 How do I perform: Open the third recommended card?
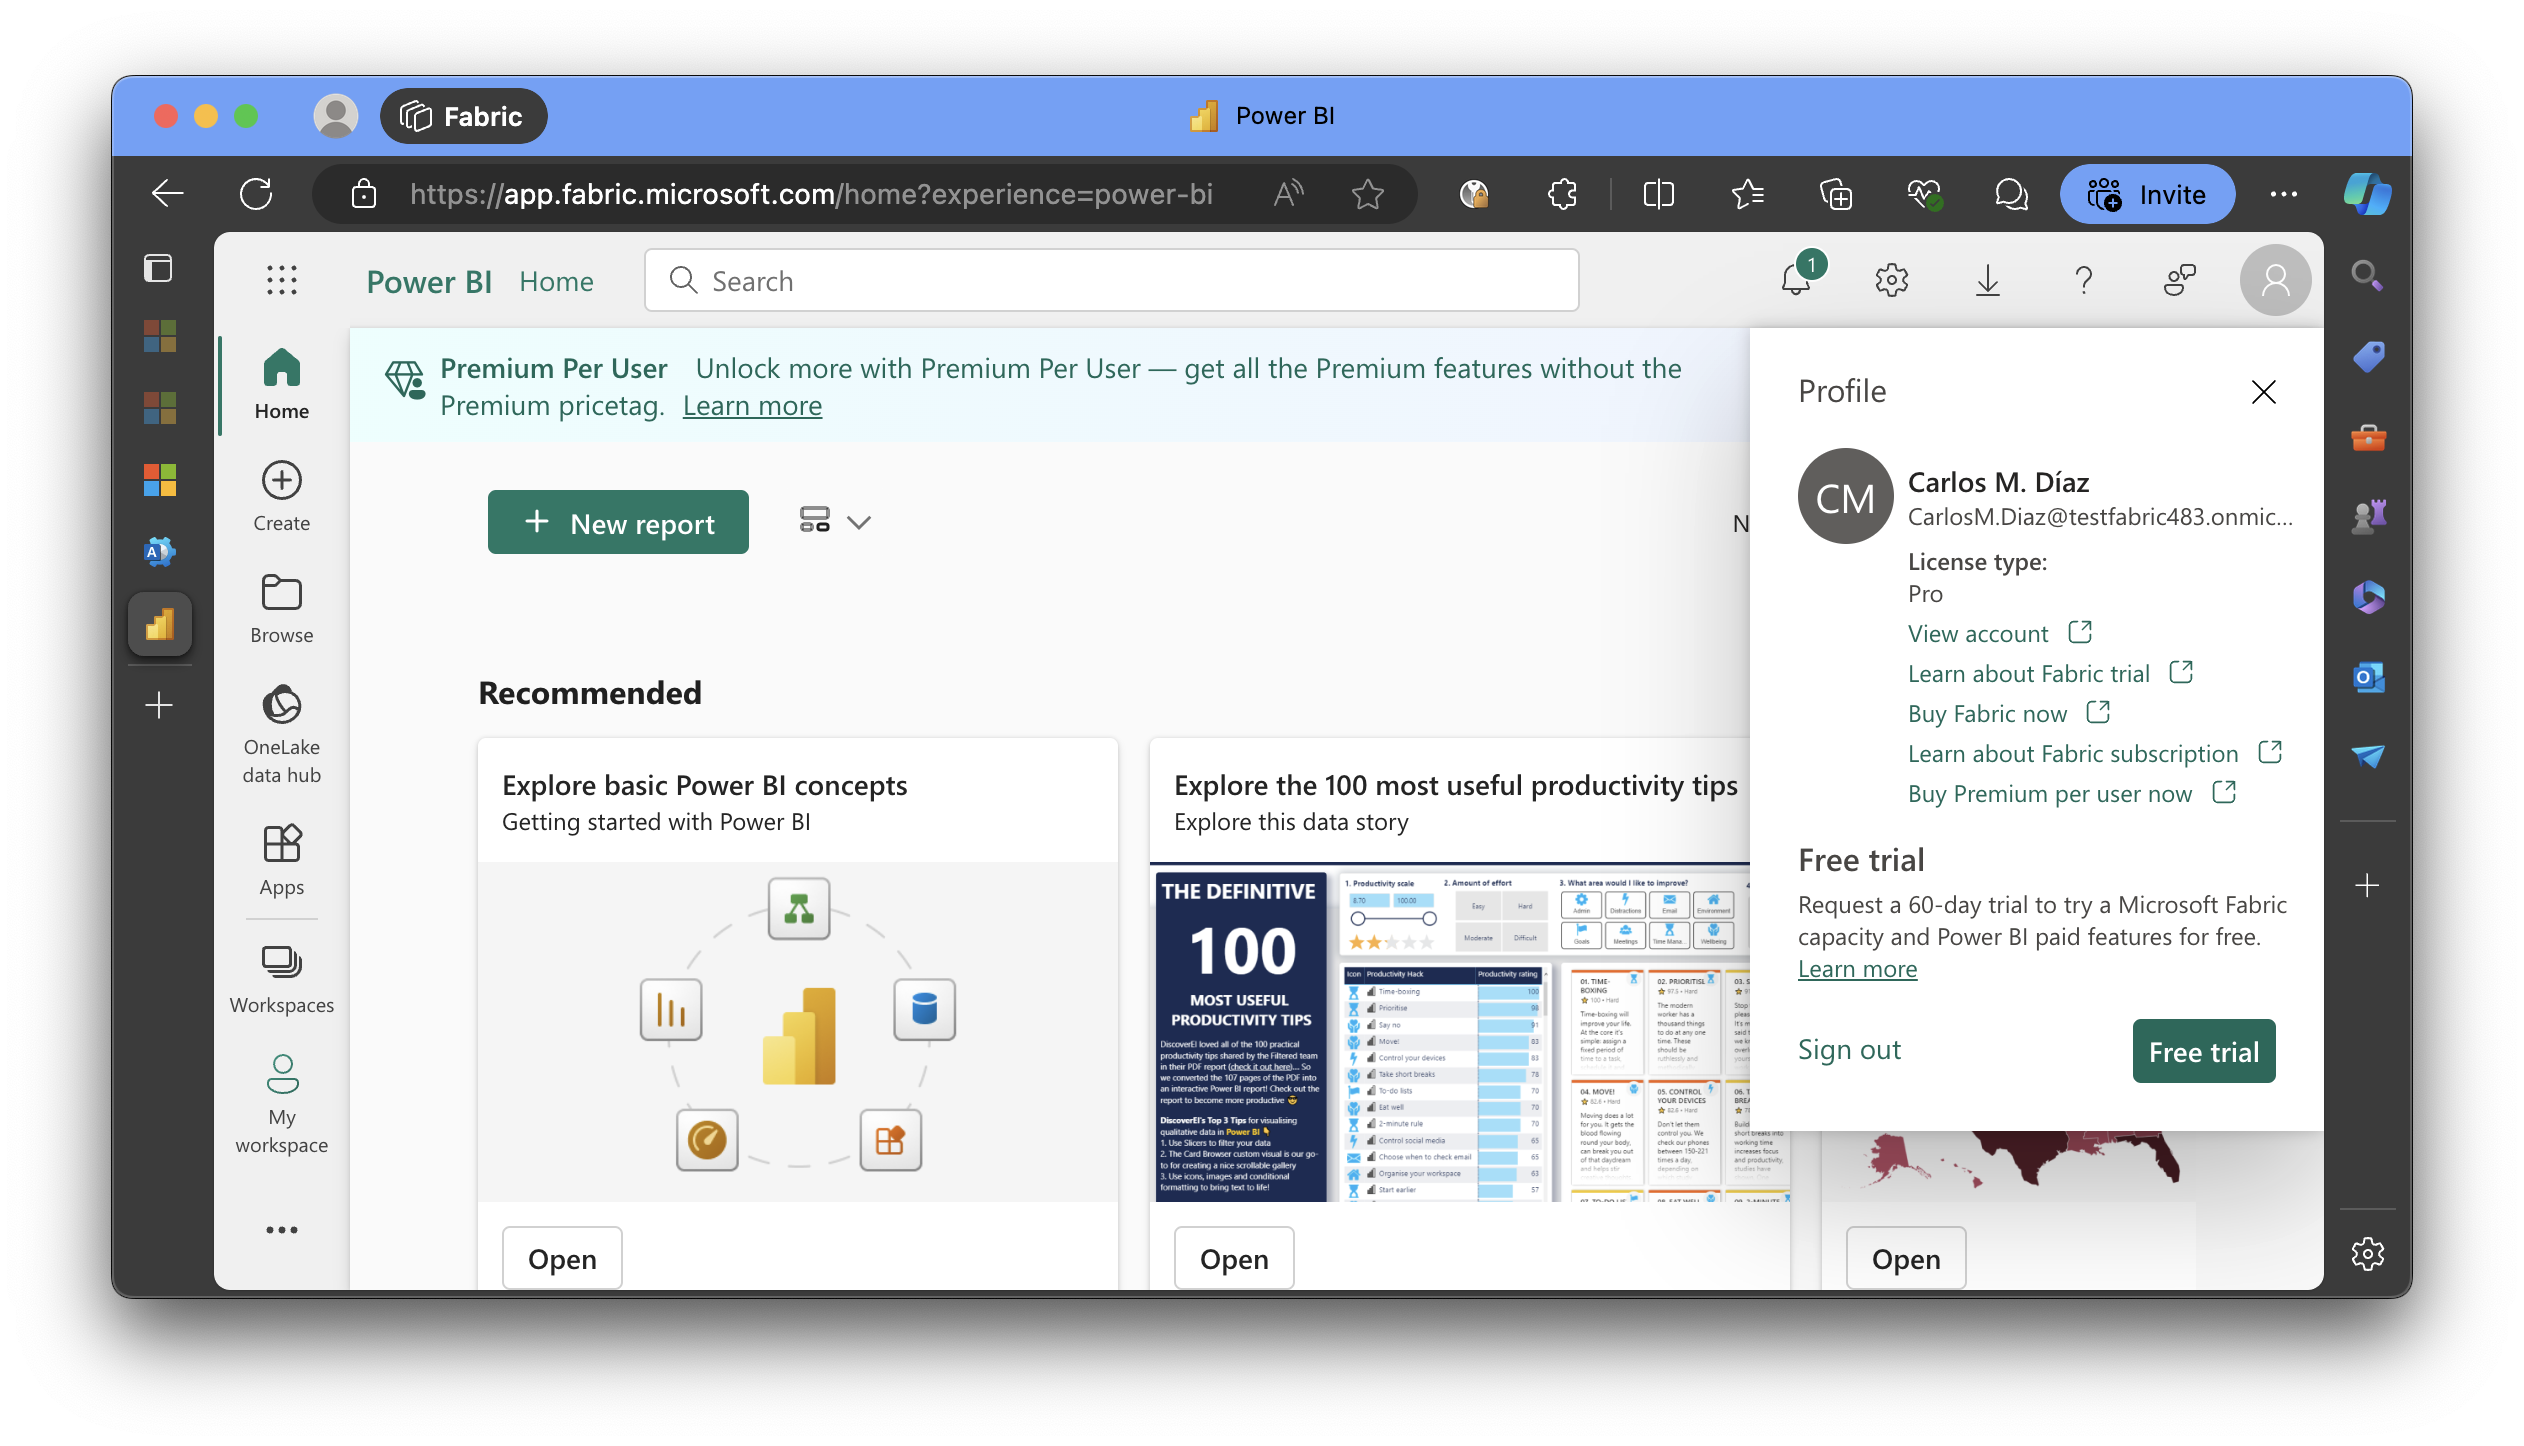click(x=1906, y=1258)
